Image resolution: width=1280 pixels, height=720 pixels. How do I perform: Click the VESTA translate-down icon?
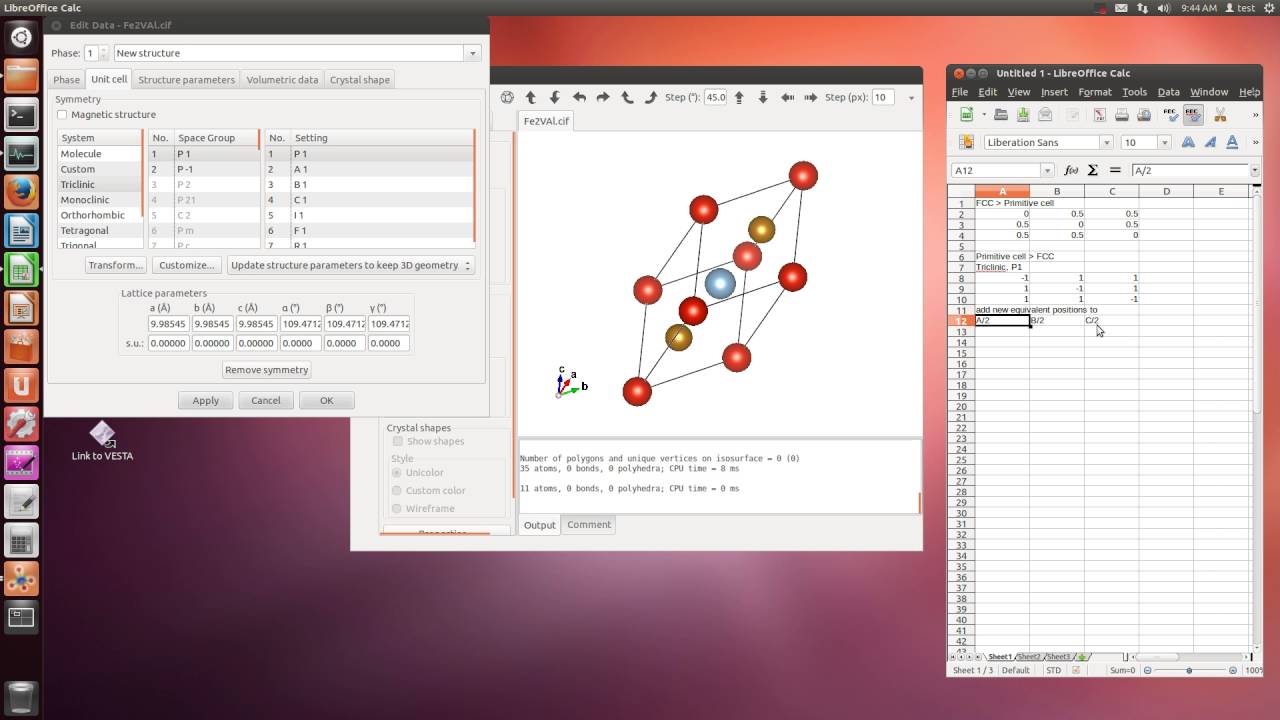pos(763,97)
